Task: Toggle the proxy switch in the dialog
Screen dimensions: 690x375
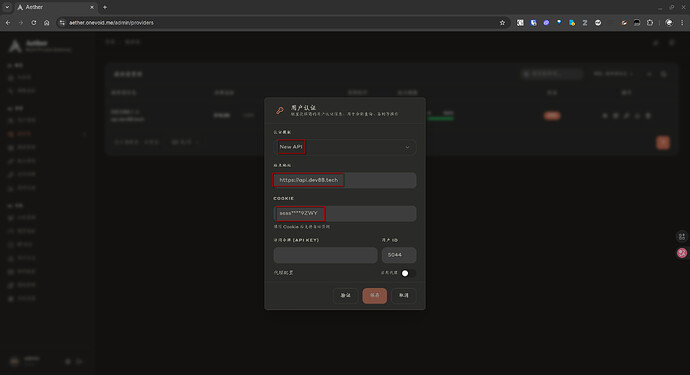Action: (408, 273)
